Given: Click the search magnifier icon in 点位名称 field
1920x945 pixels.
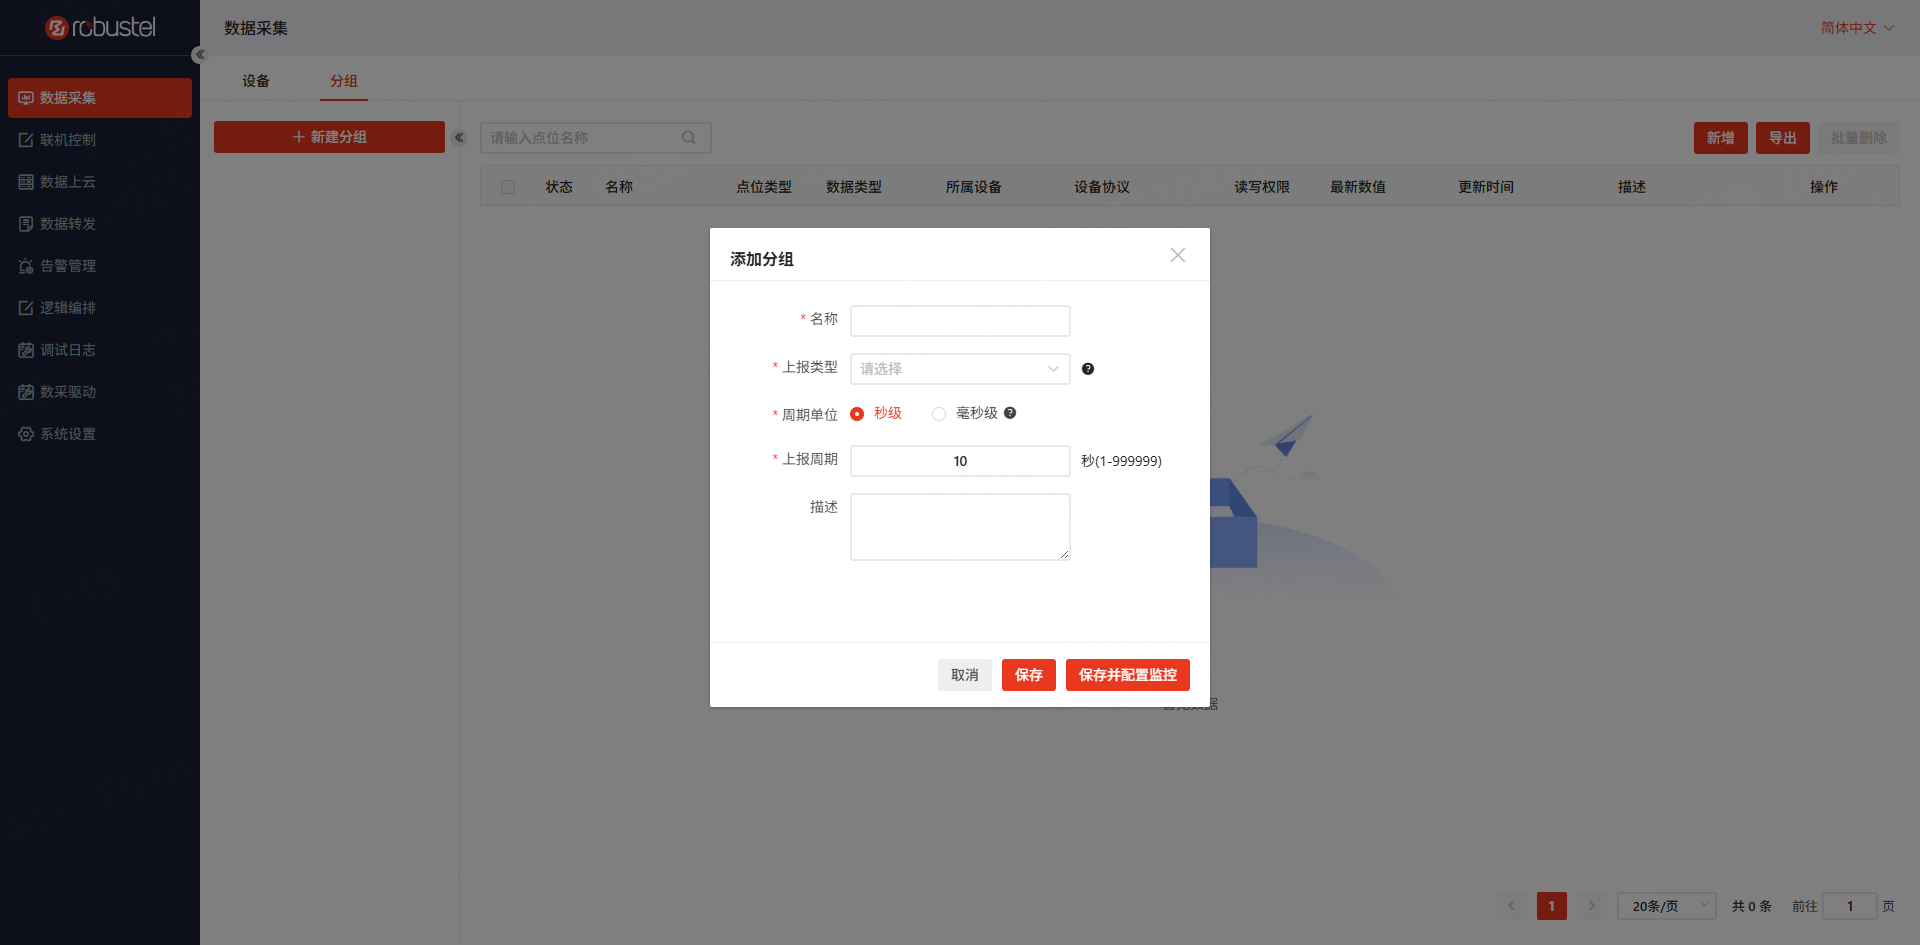Looking at the screenshot, I should (689, 138).
